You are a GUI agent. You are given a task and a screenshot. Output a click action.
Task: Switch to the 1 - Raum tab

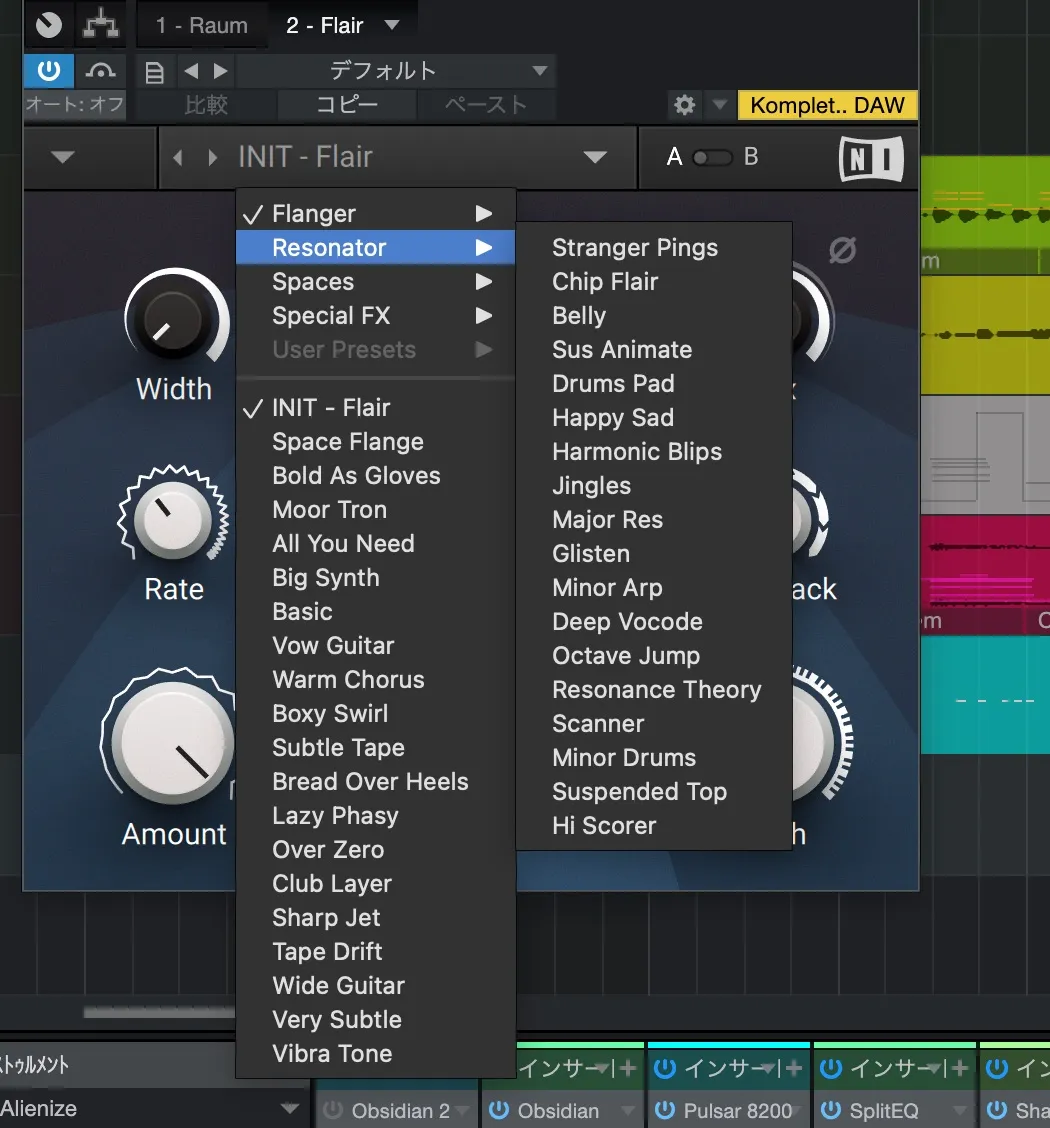point(201,25)
